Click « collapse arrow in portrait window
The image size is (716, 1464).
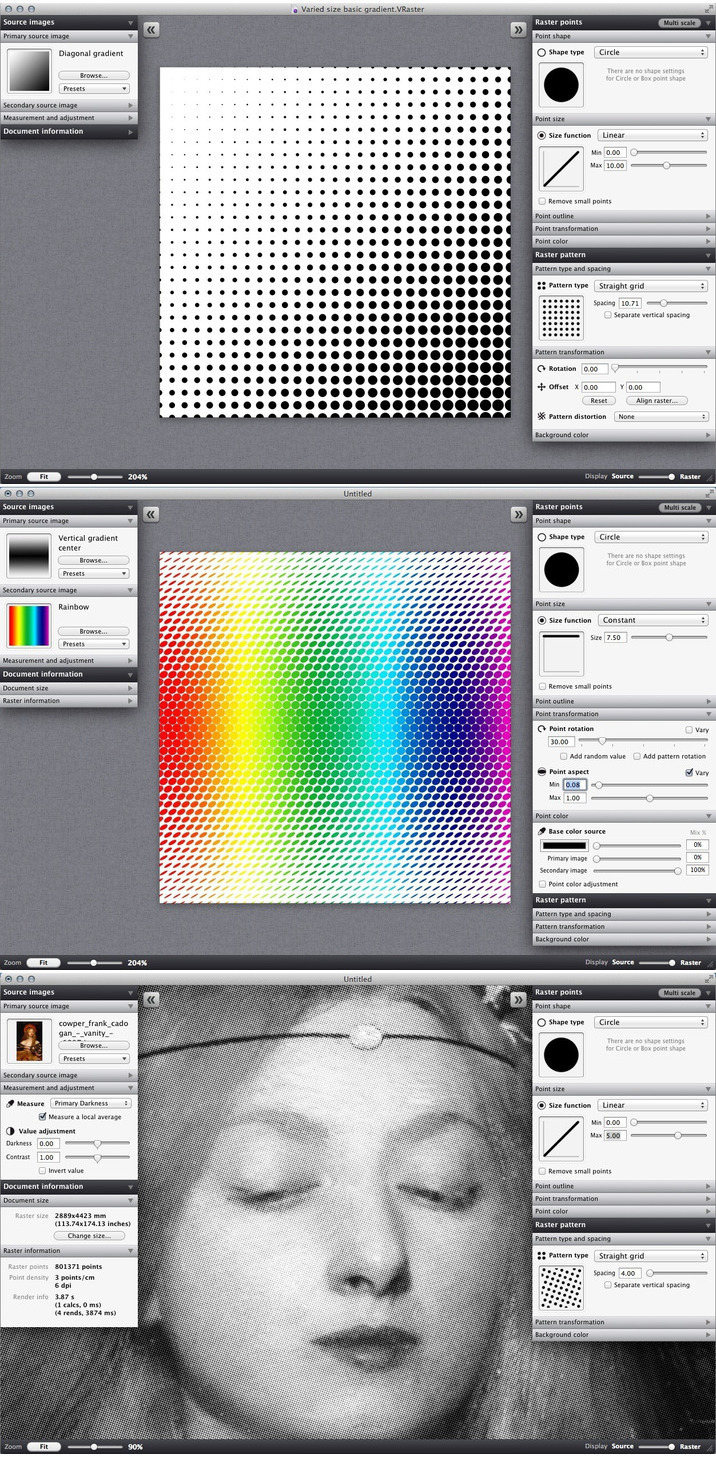coord(151,999)
